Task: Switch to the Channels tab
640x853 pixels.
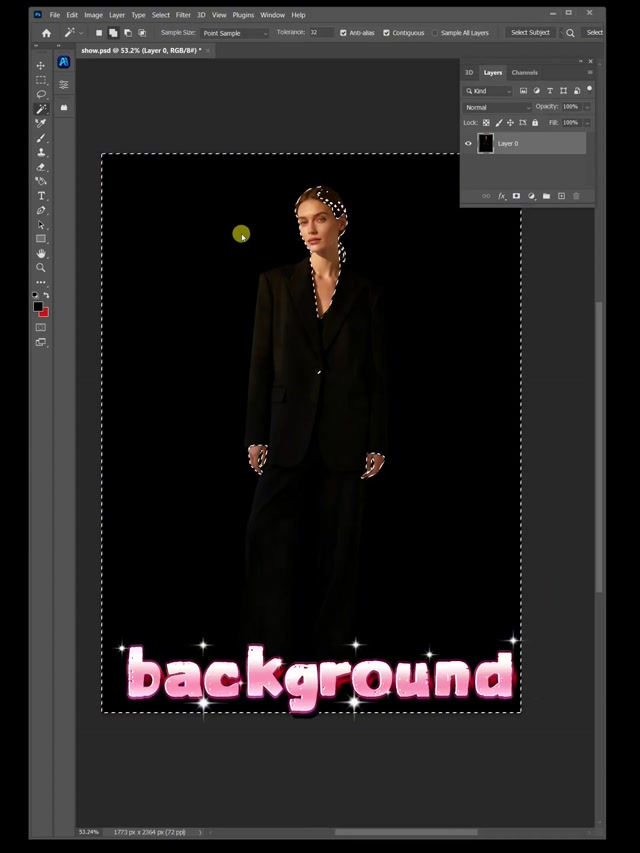Action: [524, 73]
